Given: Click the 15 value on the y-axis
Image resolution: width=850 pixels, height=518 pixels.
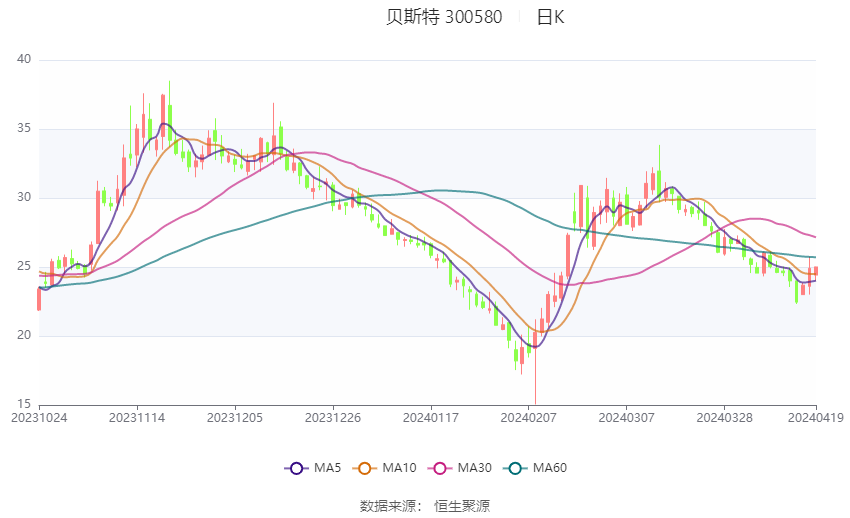Looking at the screenshot, I should point(25,404).
